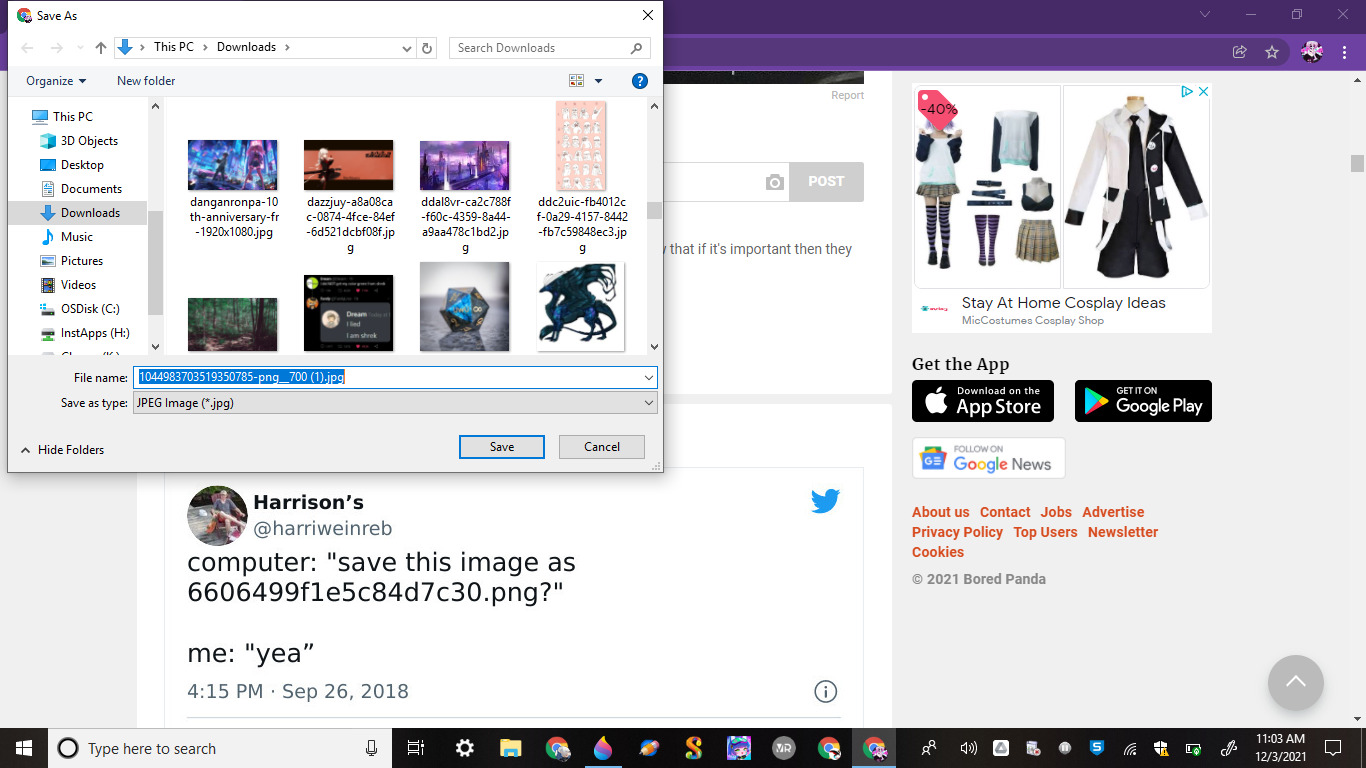This screenshot has height=768, width=1366.
Task: Select Pictures in navigation tree
Action: tap(82, 261)
